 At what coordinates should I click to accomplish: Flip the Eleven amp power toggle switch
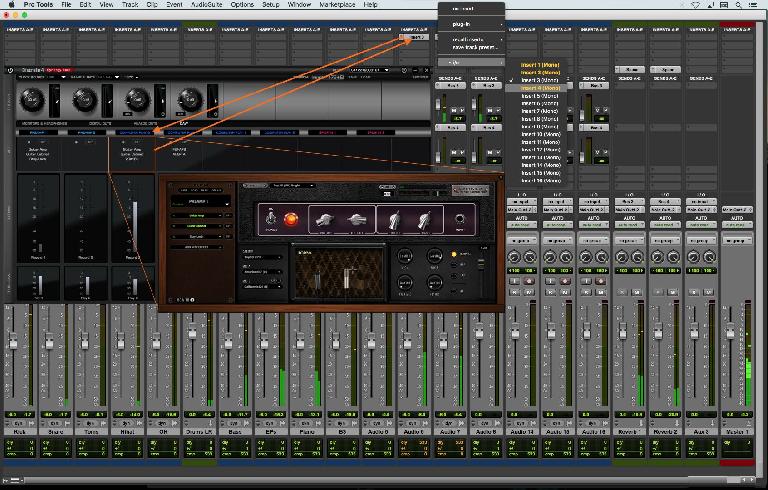pyautogui.click(x=270, y=218)
